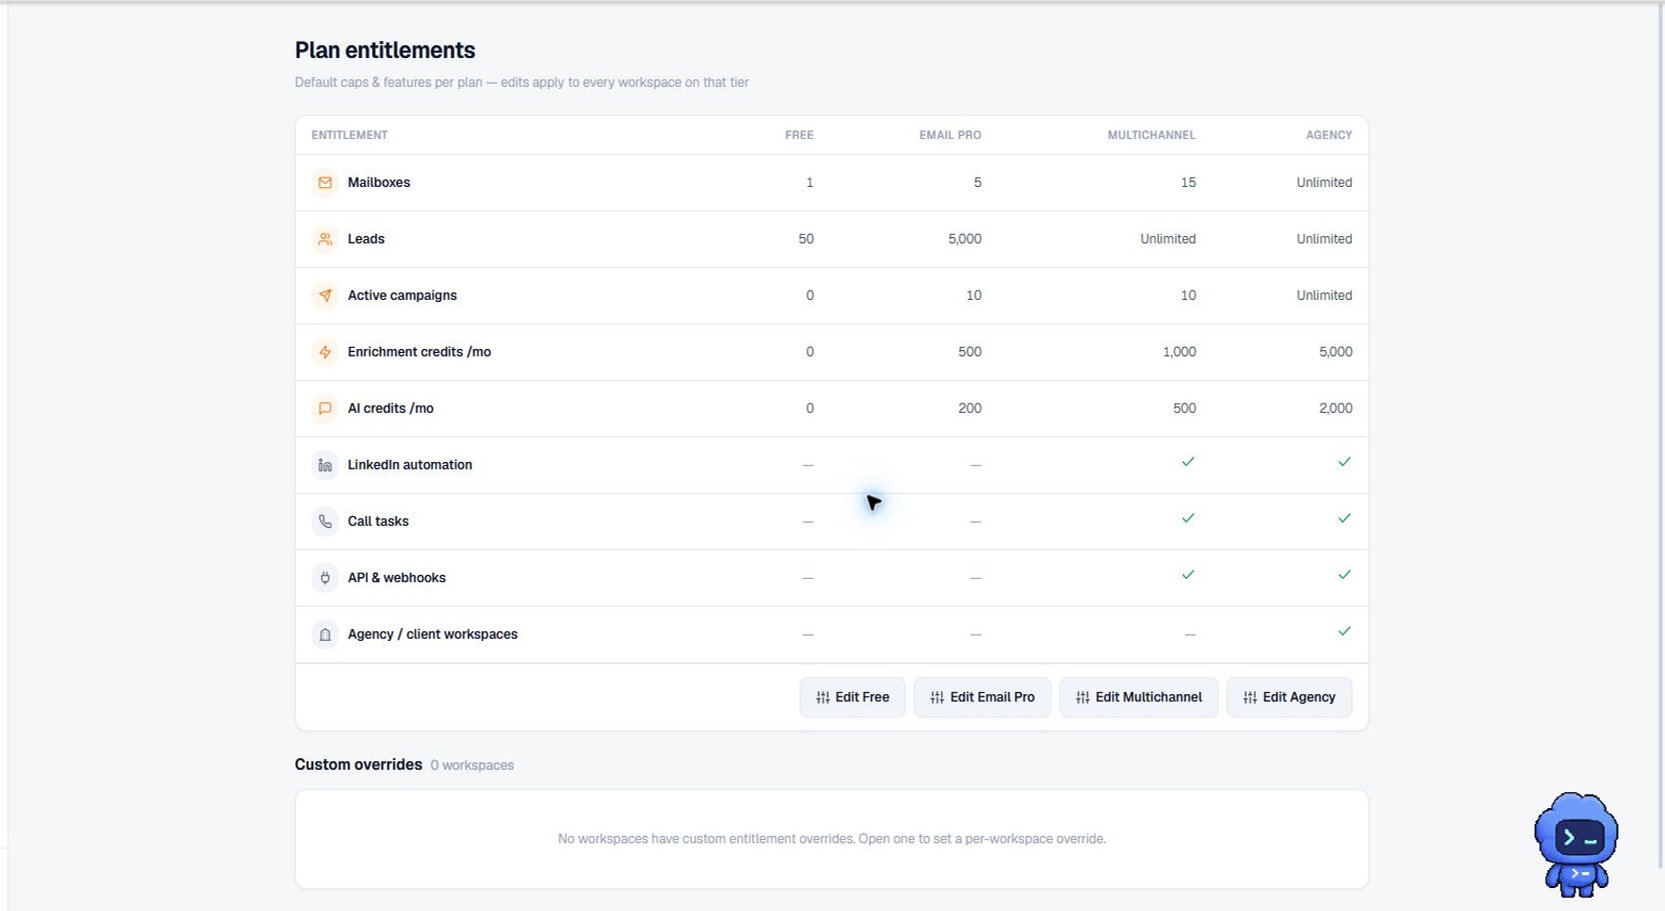Image resolution: width=1665 pixels, height=911 pixels.
Task: Click the Call tasks phone icon
Action: [x=325, y=522]
